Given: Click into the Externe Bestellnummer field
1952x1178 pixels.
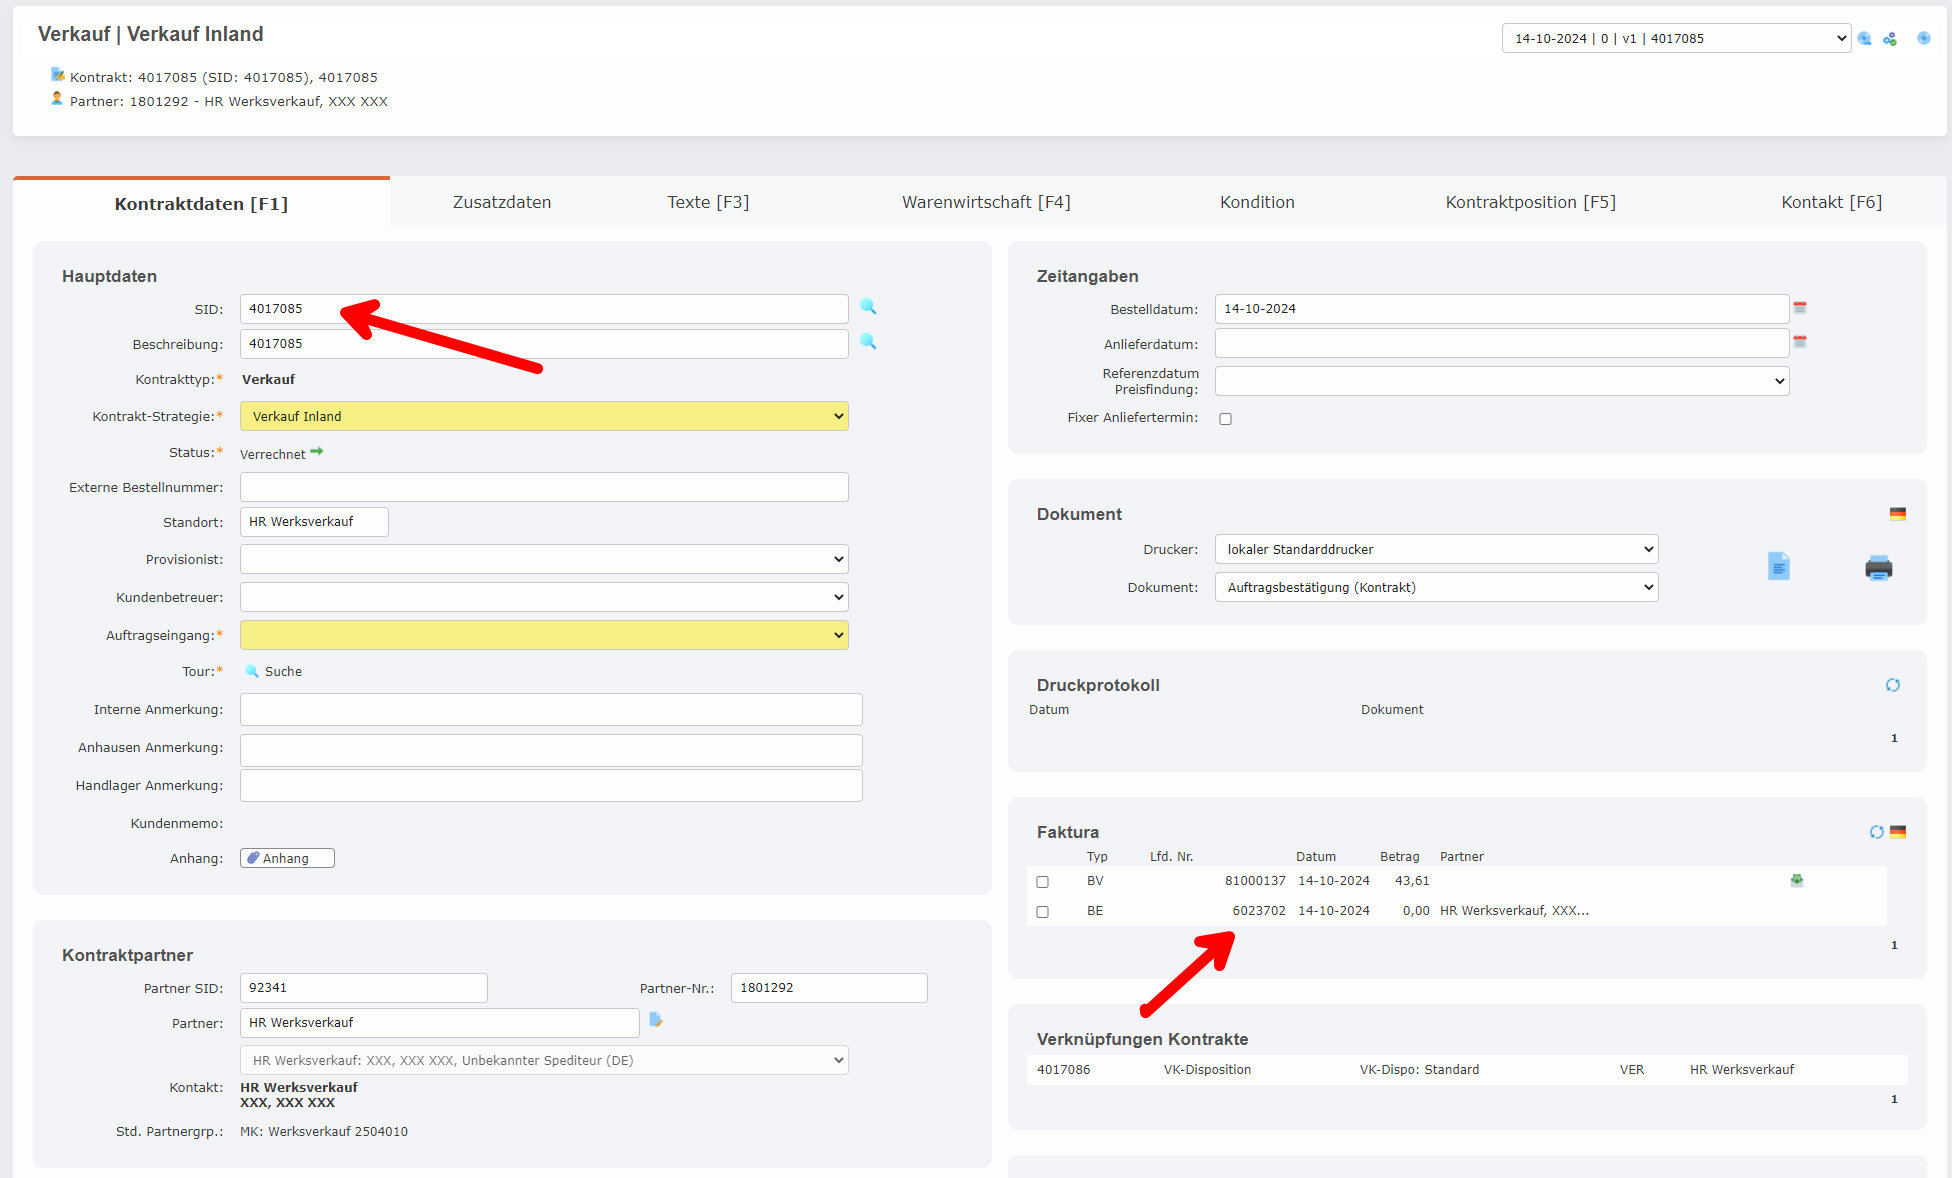Looking at the screenshot, I should [x=544, y=487].
